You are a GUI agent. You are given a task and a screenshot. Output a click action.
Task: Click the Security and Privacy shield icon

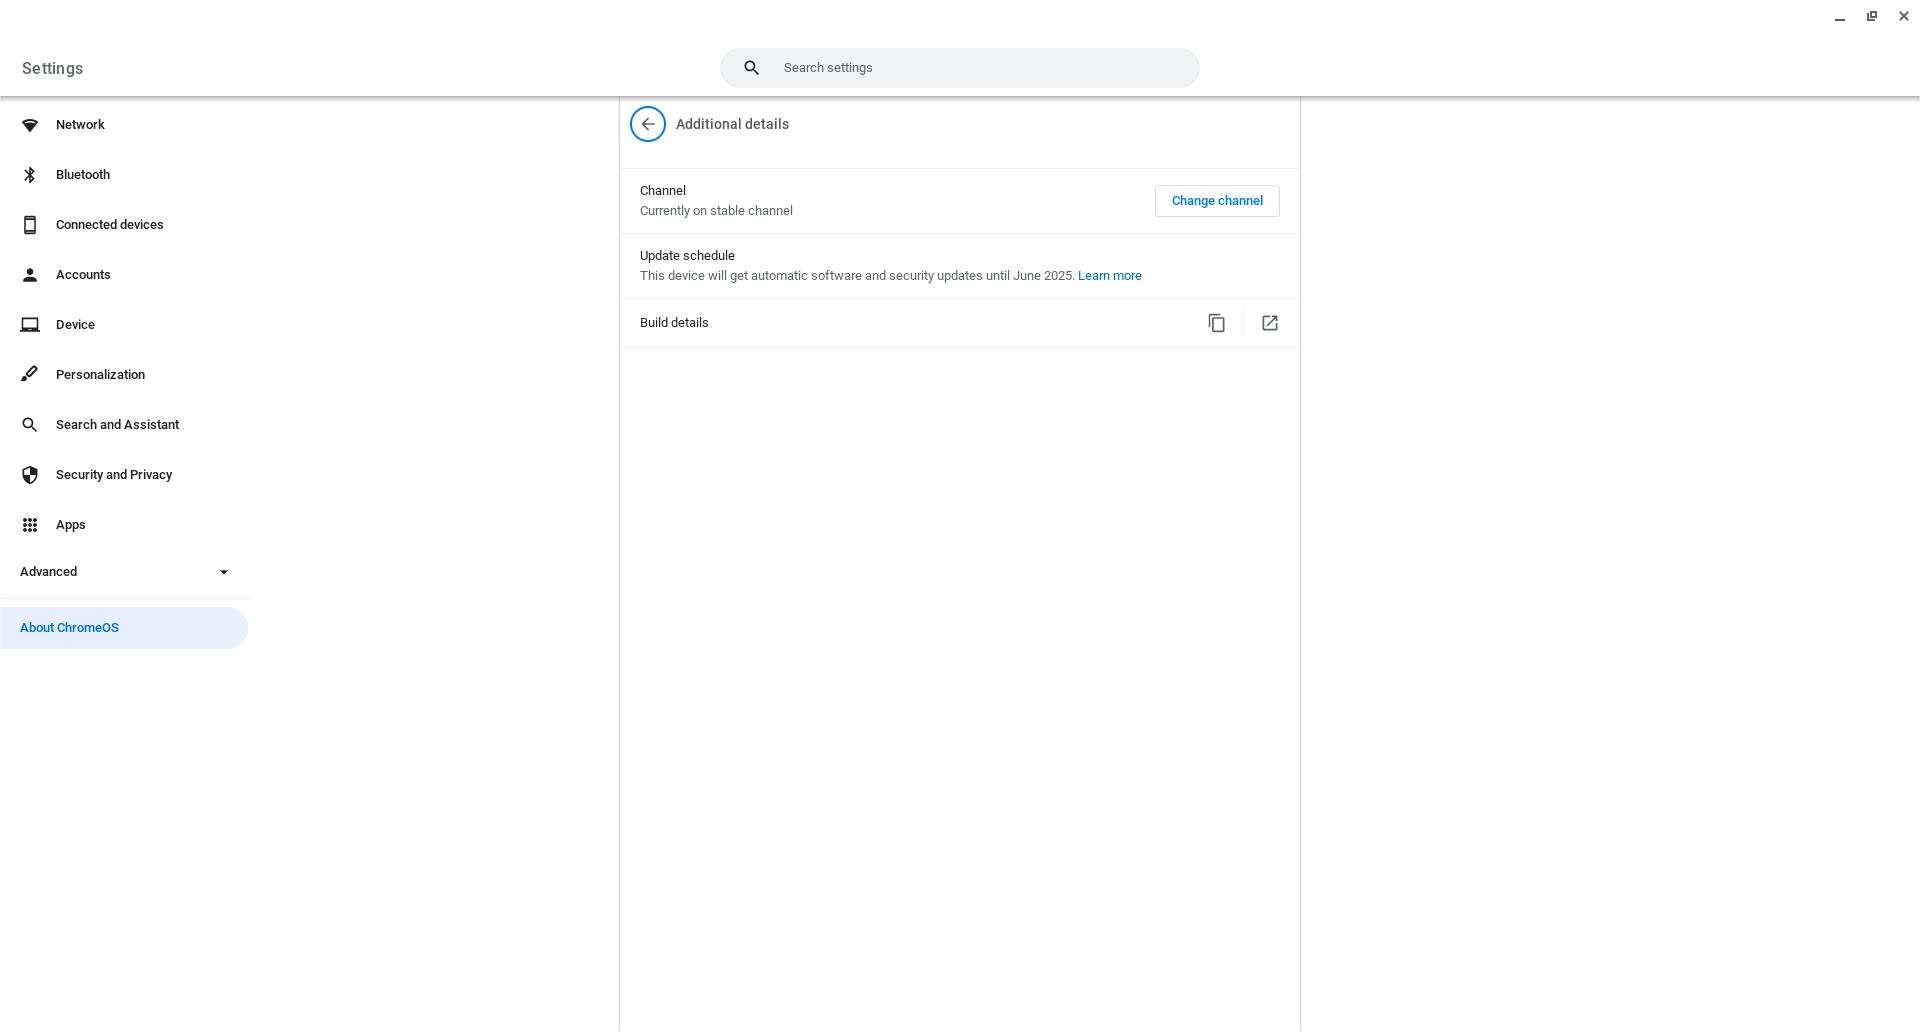point(30,475)
